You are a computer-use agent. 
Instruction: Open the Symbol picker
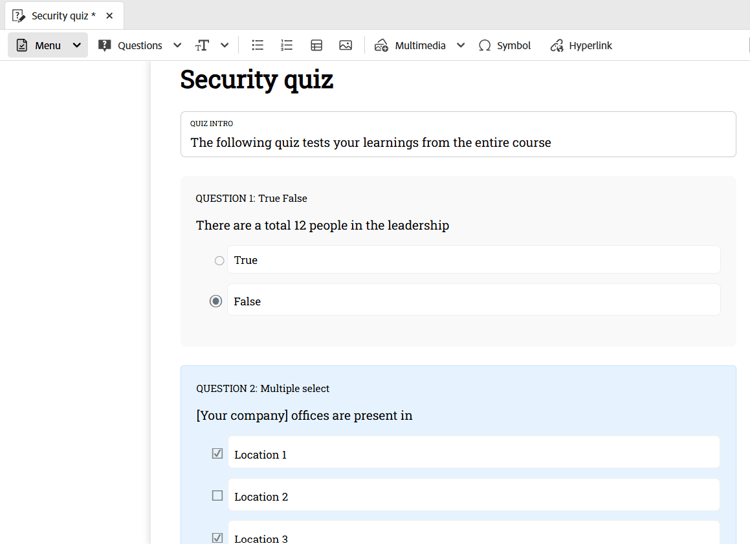(505, 45)
